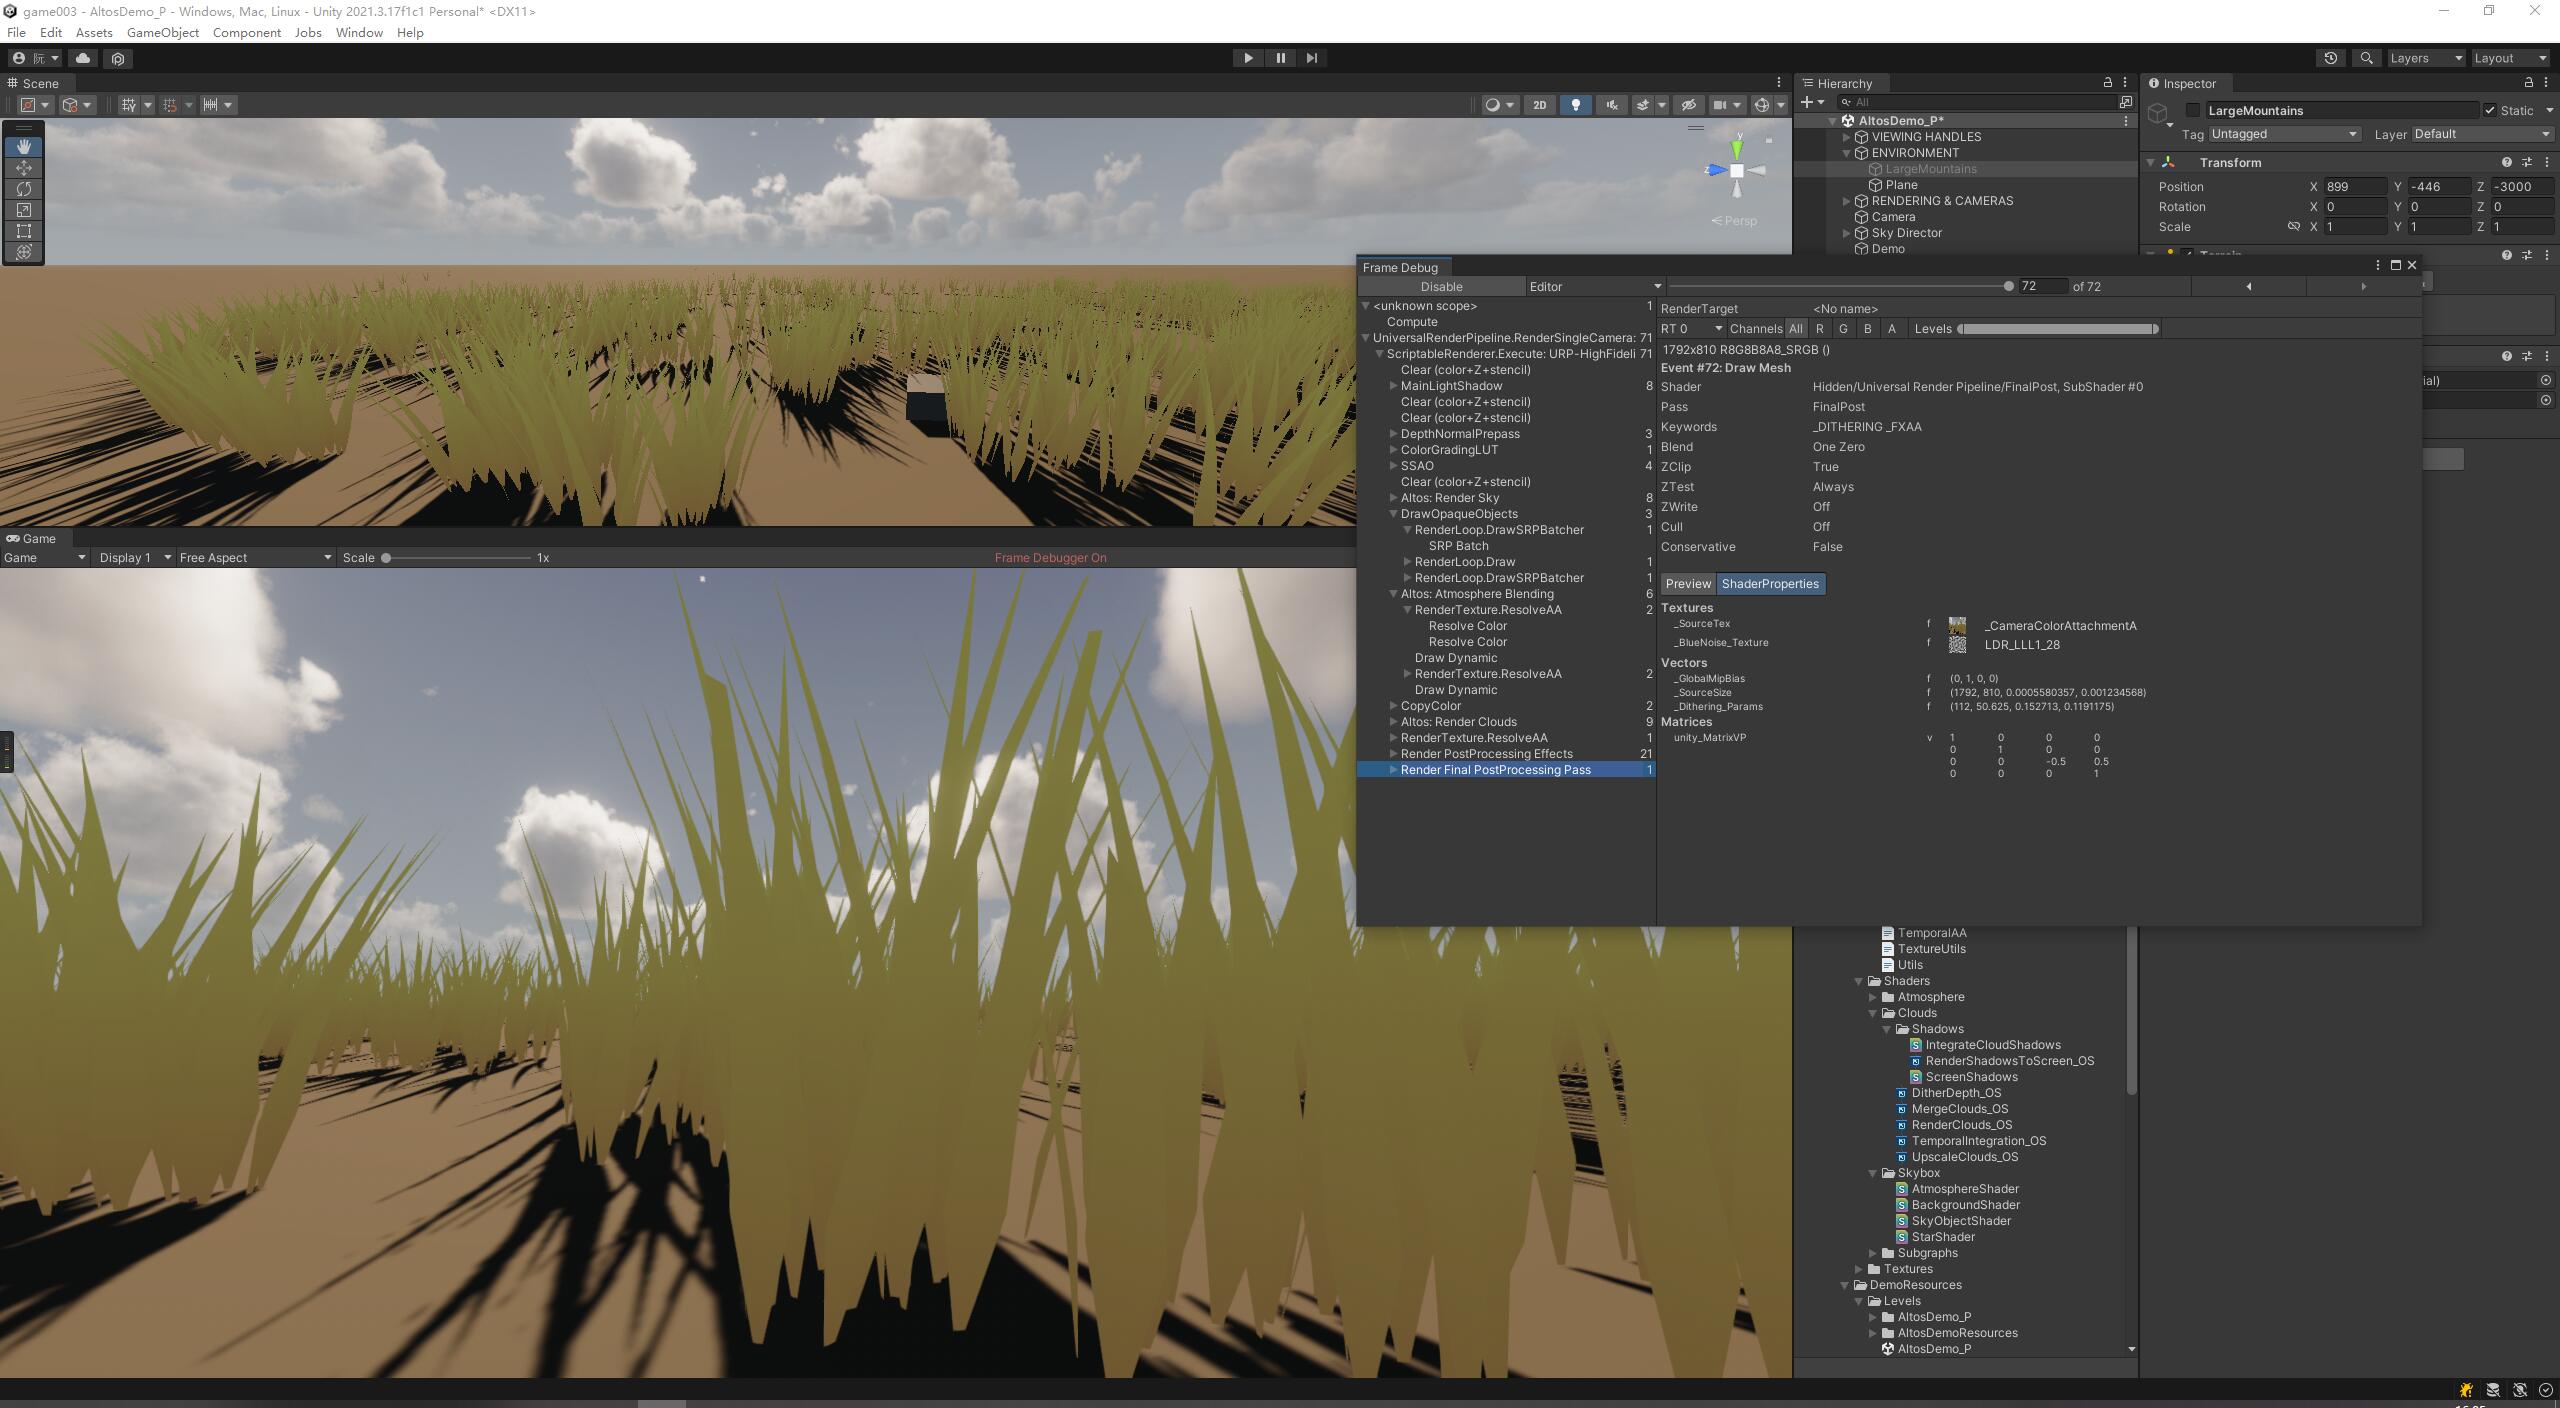
Task: Click the Hierarchy panel lock icon
Action: click(x=2107, y=83)
